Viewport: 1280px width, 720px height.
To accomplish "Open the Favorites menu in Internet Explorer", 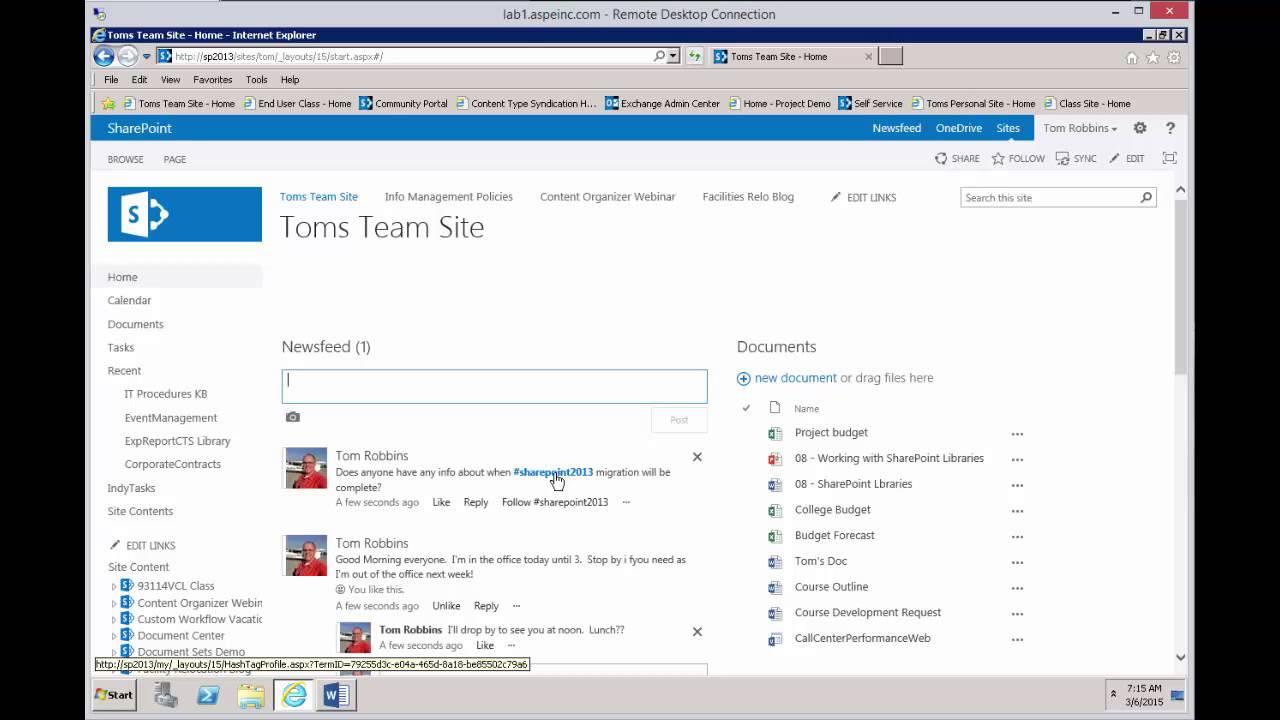I will click(x=212, y=80).
